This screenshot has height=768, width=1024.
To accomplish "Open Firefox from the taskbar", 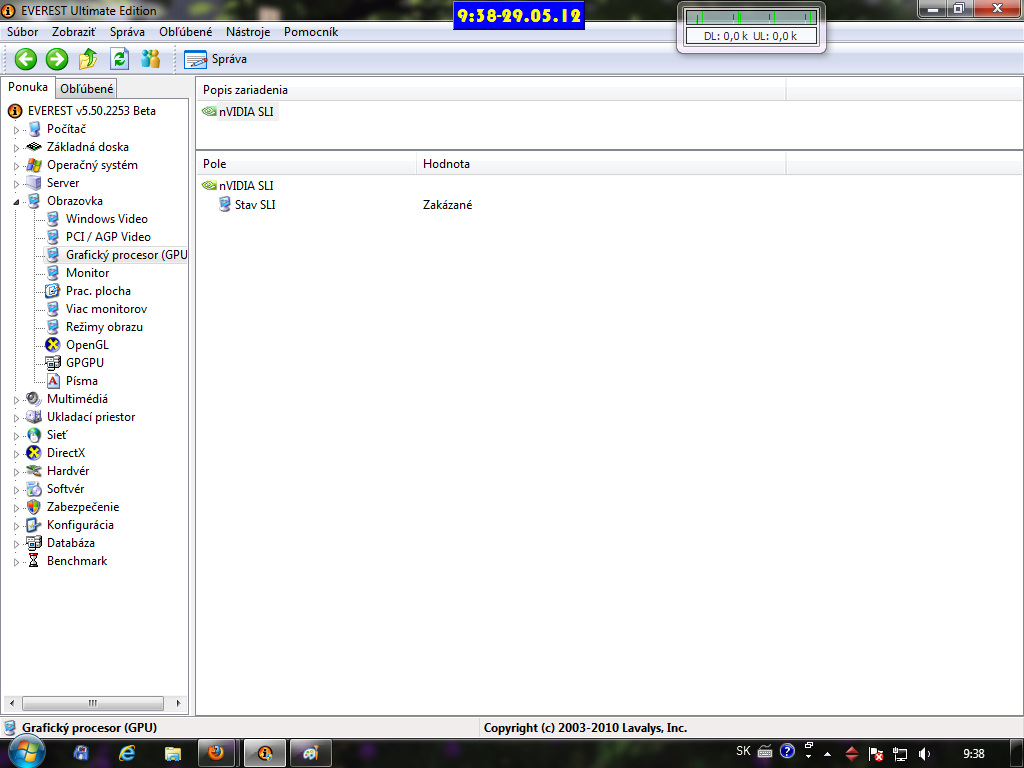I will tap(216, 753).
